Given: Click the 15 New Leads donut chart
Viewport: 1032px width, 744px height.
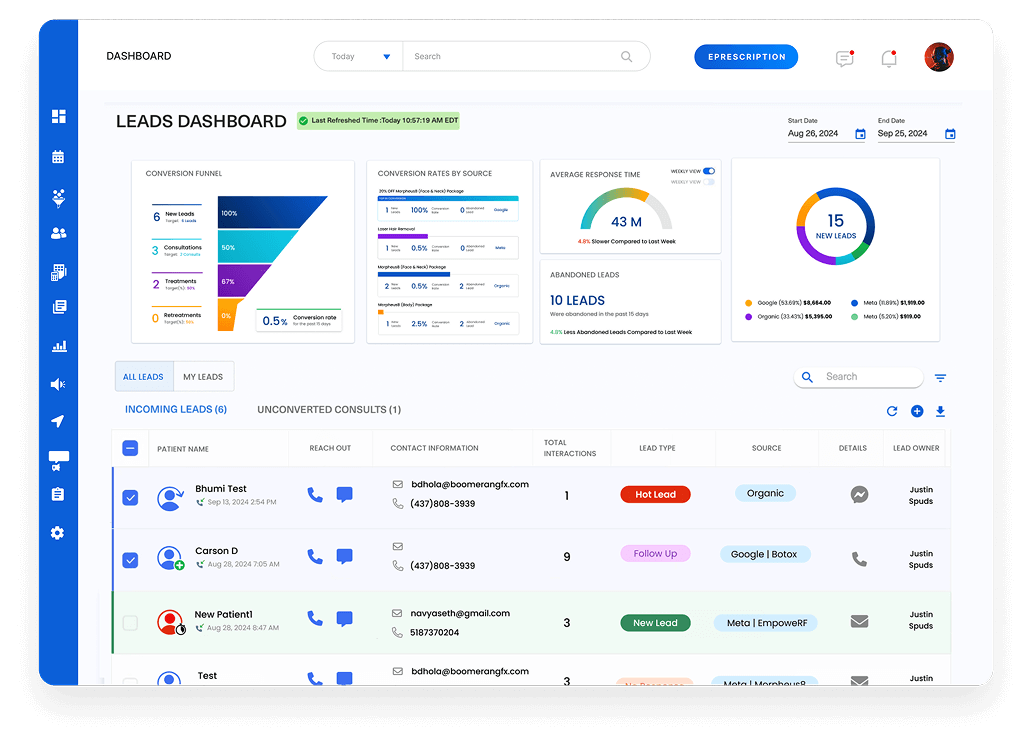Looking at the screenshot, I should click(836, 226).
